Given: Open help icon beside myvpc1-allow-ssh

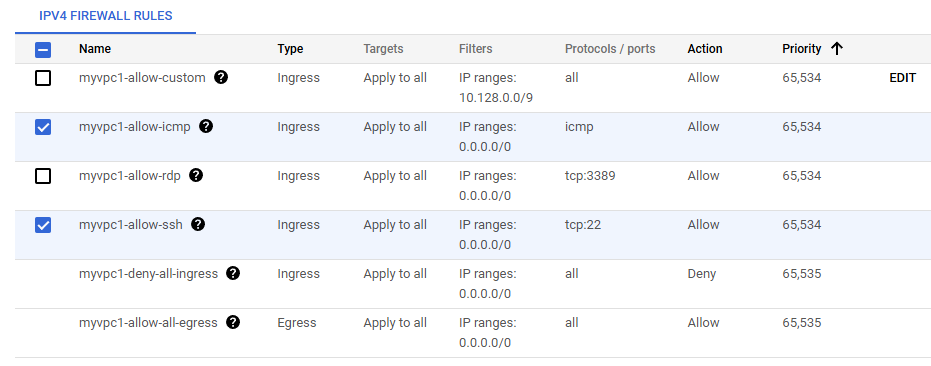Looking at the screenshot, I should 198,224.
